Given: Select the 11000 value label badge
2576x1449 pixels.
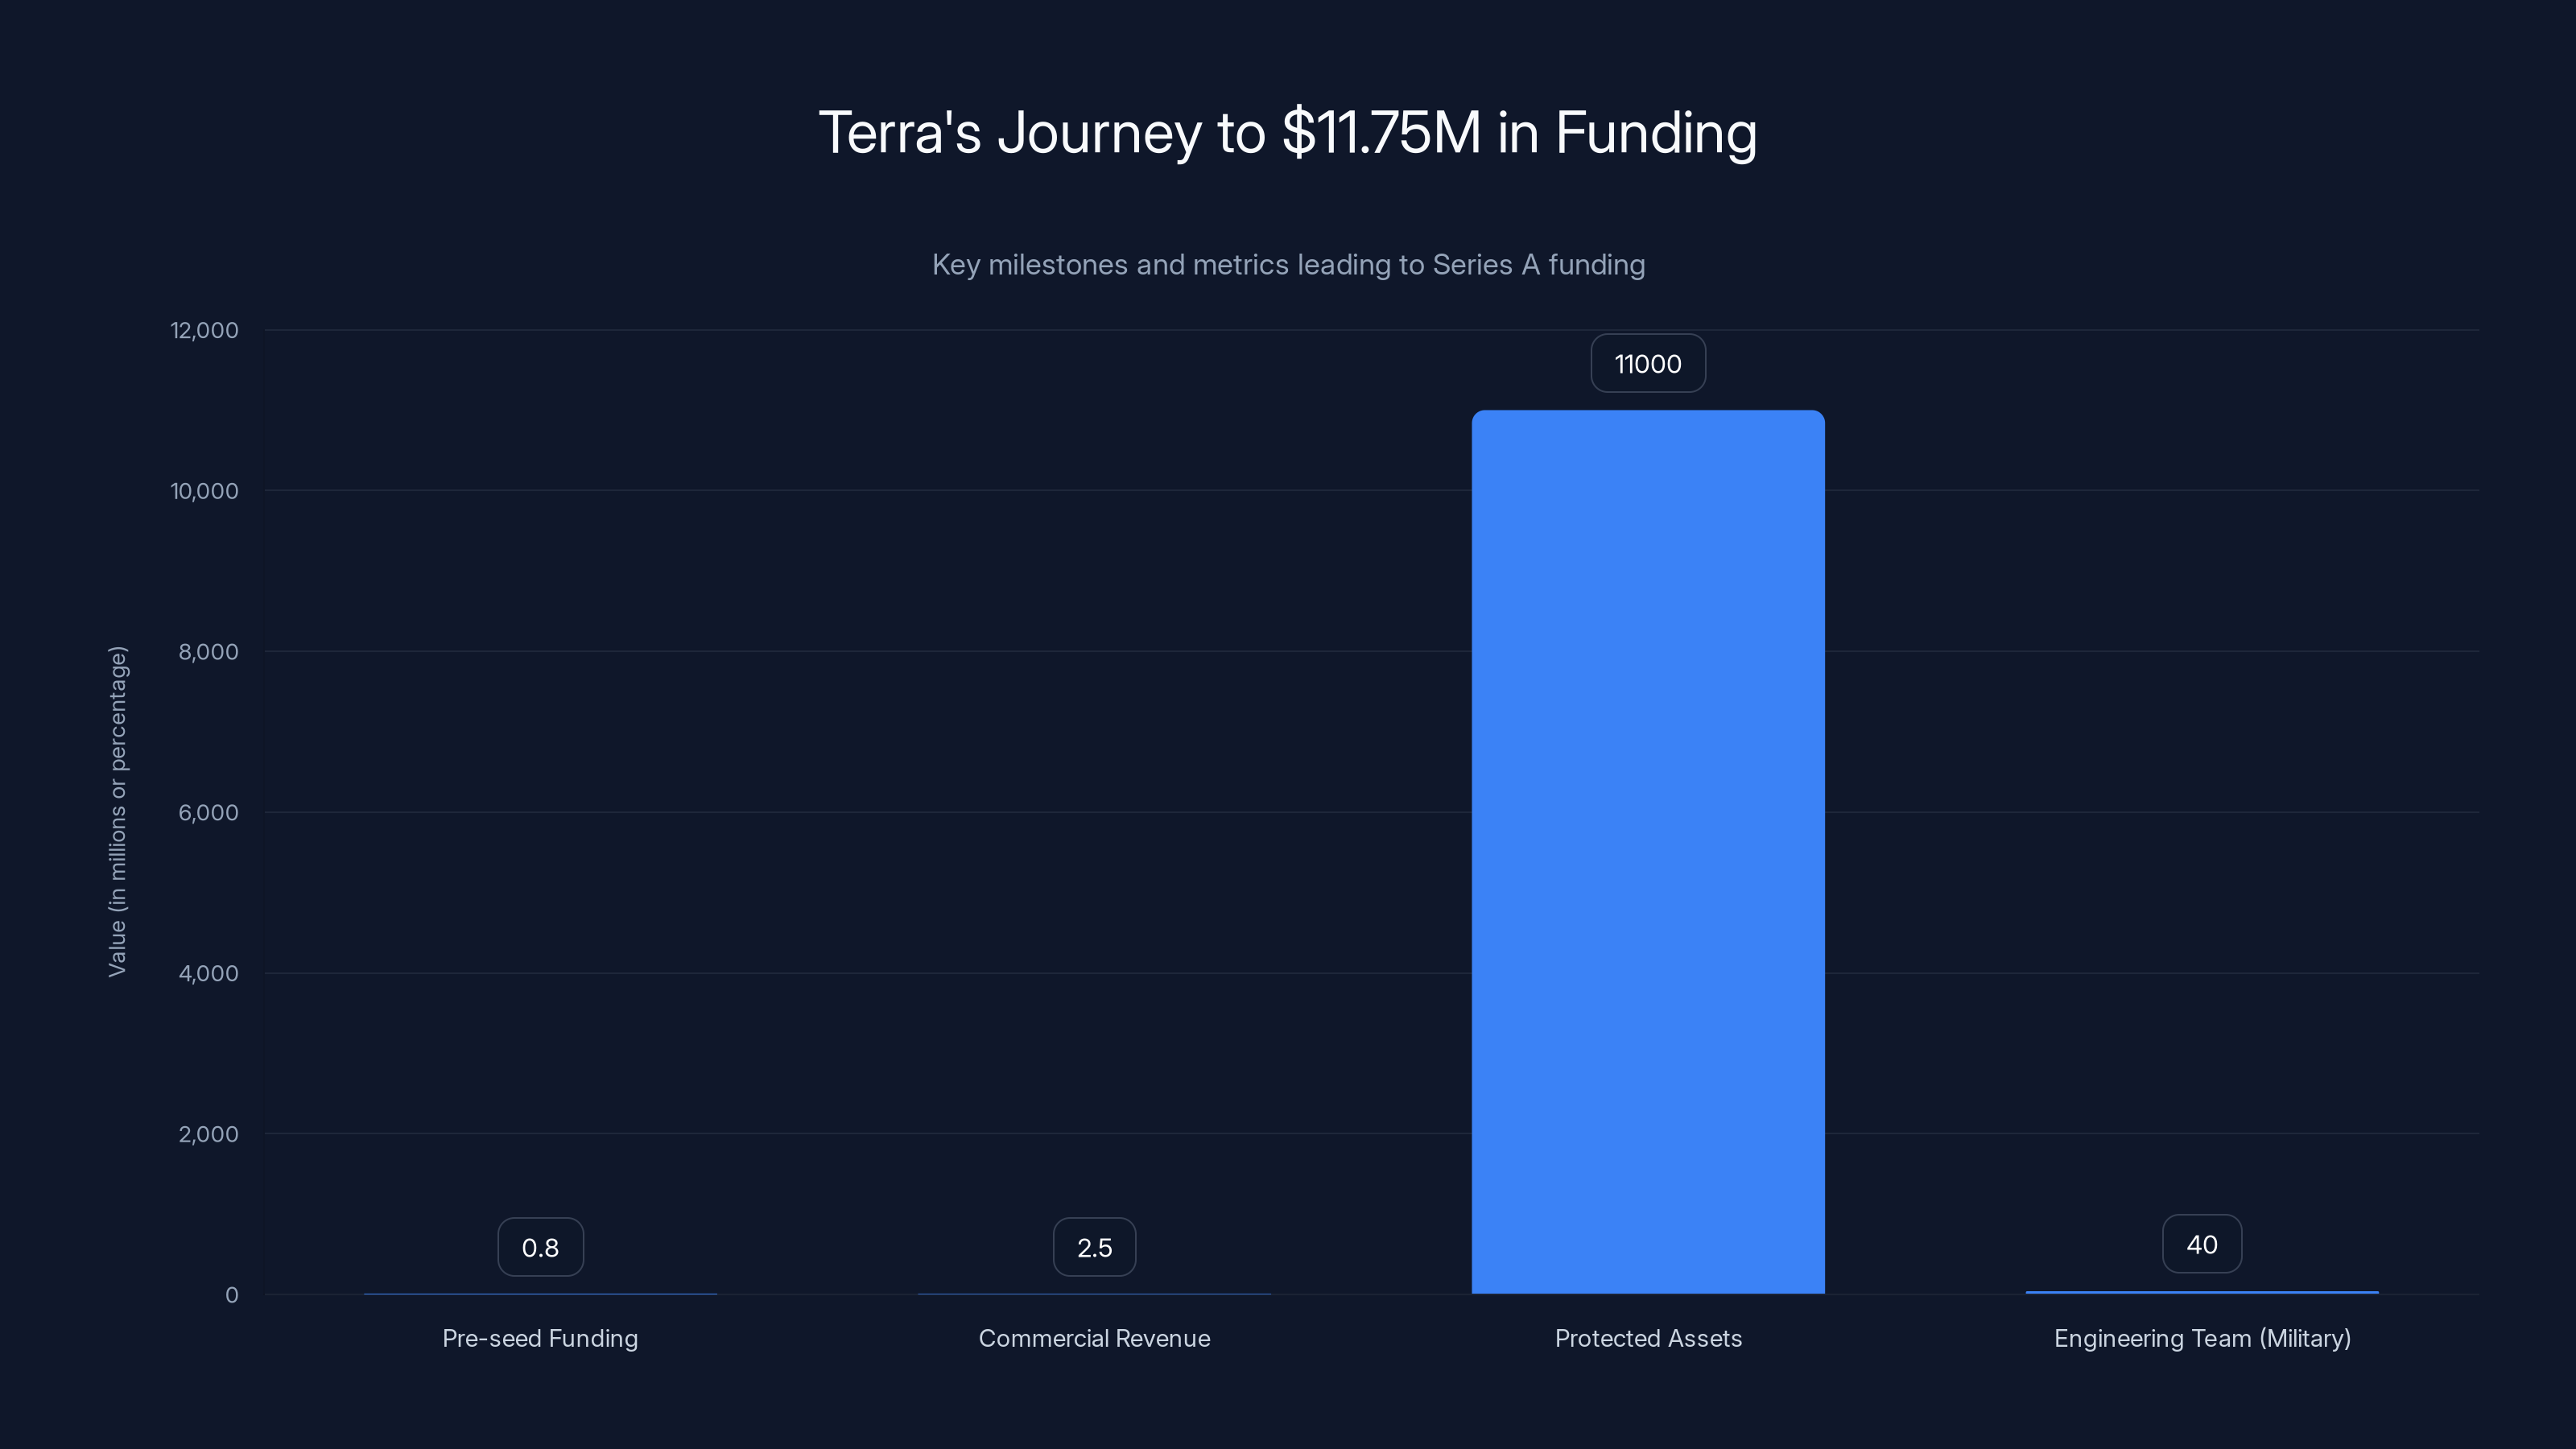Looking at the screenshot, I should [x=1647, y=363].
